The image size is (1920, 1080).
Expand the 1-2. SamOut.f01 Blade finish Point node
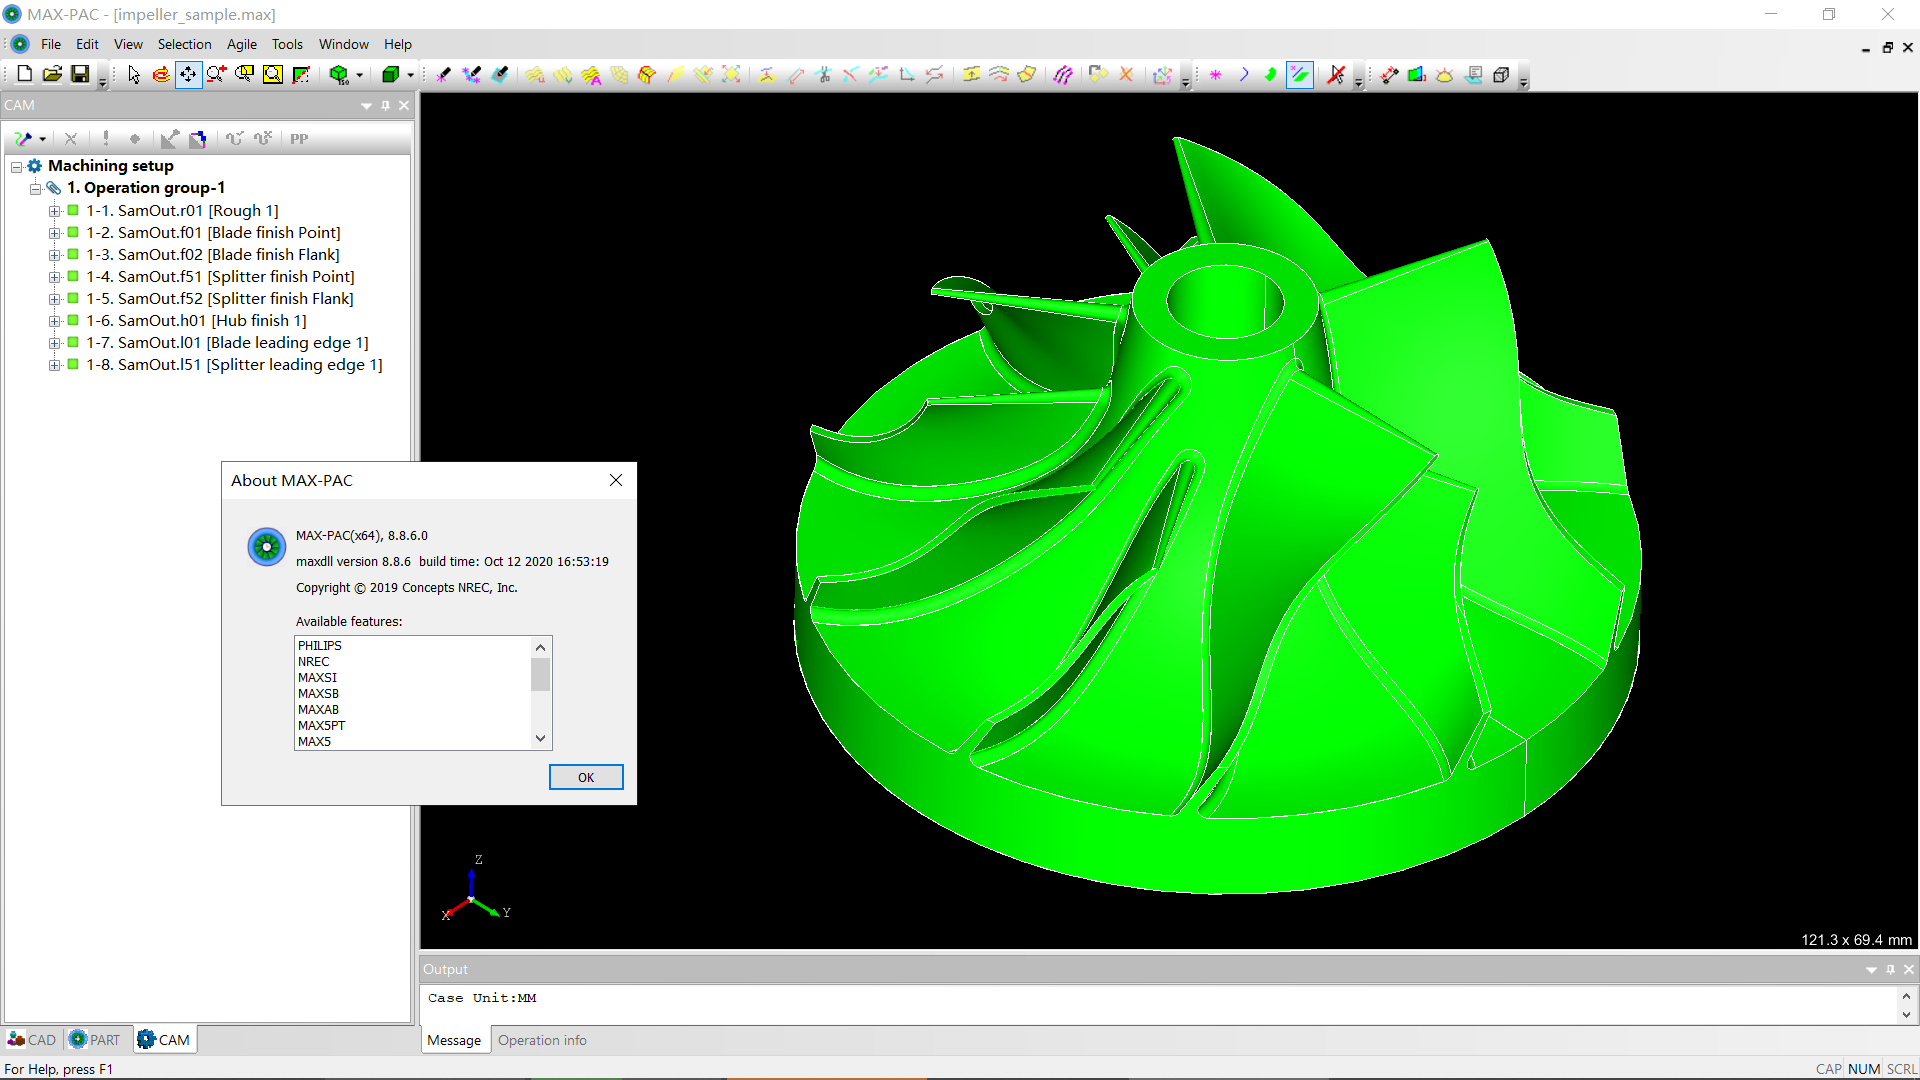point(55,233)
